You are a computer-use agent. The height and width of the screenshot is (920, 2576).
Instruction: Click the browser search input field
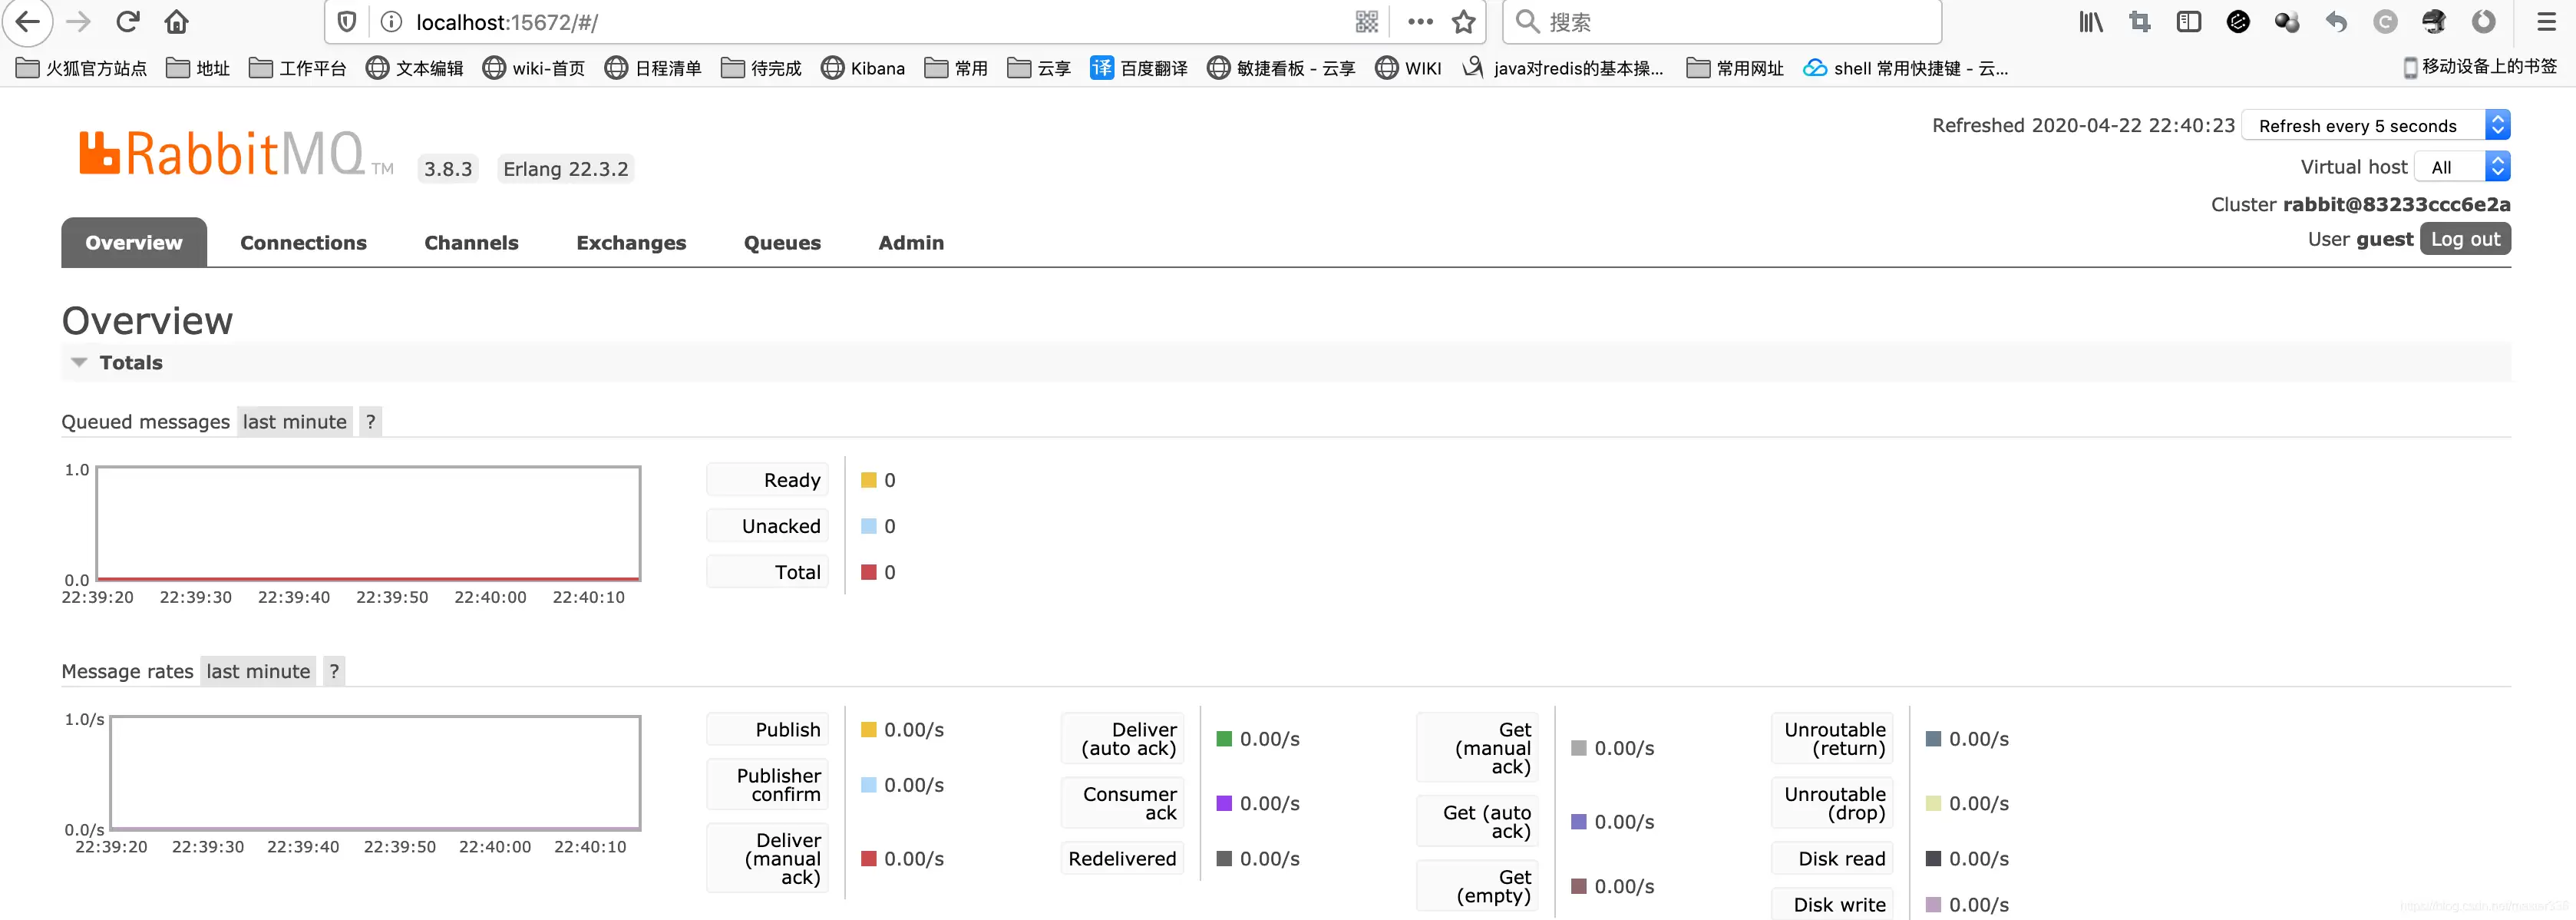[x=1722, y=22]
